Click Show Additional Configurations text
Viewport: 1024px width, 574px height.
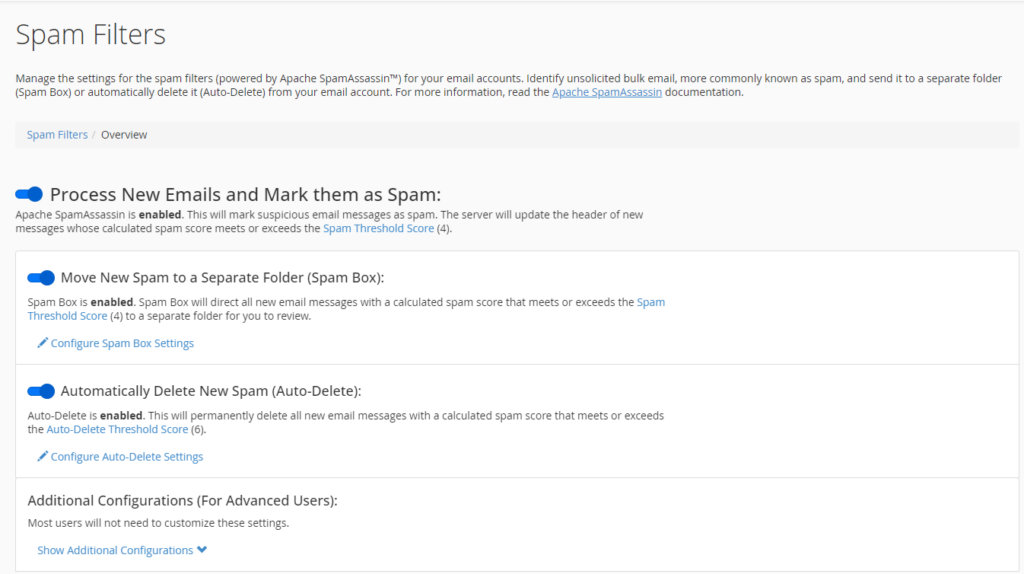[115, 550]
